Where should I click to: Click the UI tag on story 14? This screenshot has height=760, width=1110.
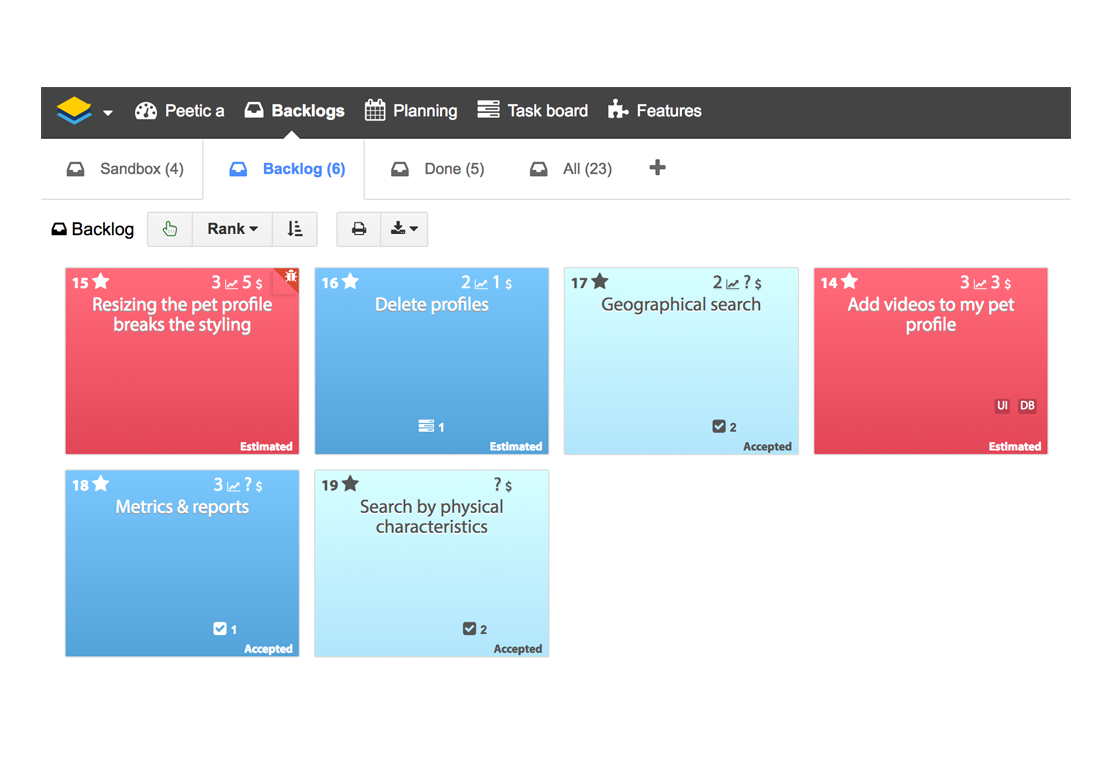tap(1002, 405)
